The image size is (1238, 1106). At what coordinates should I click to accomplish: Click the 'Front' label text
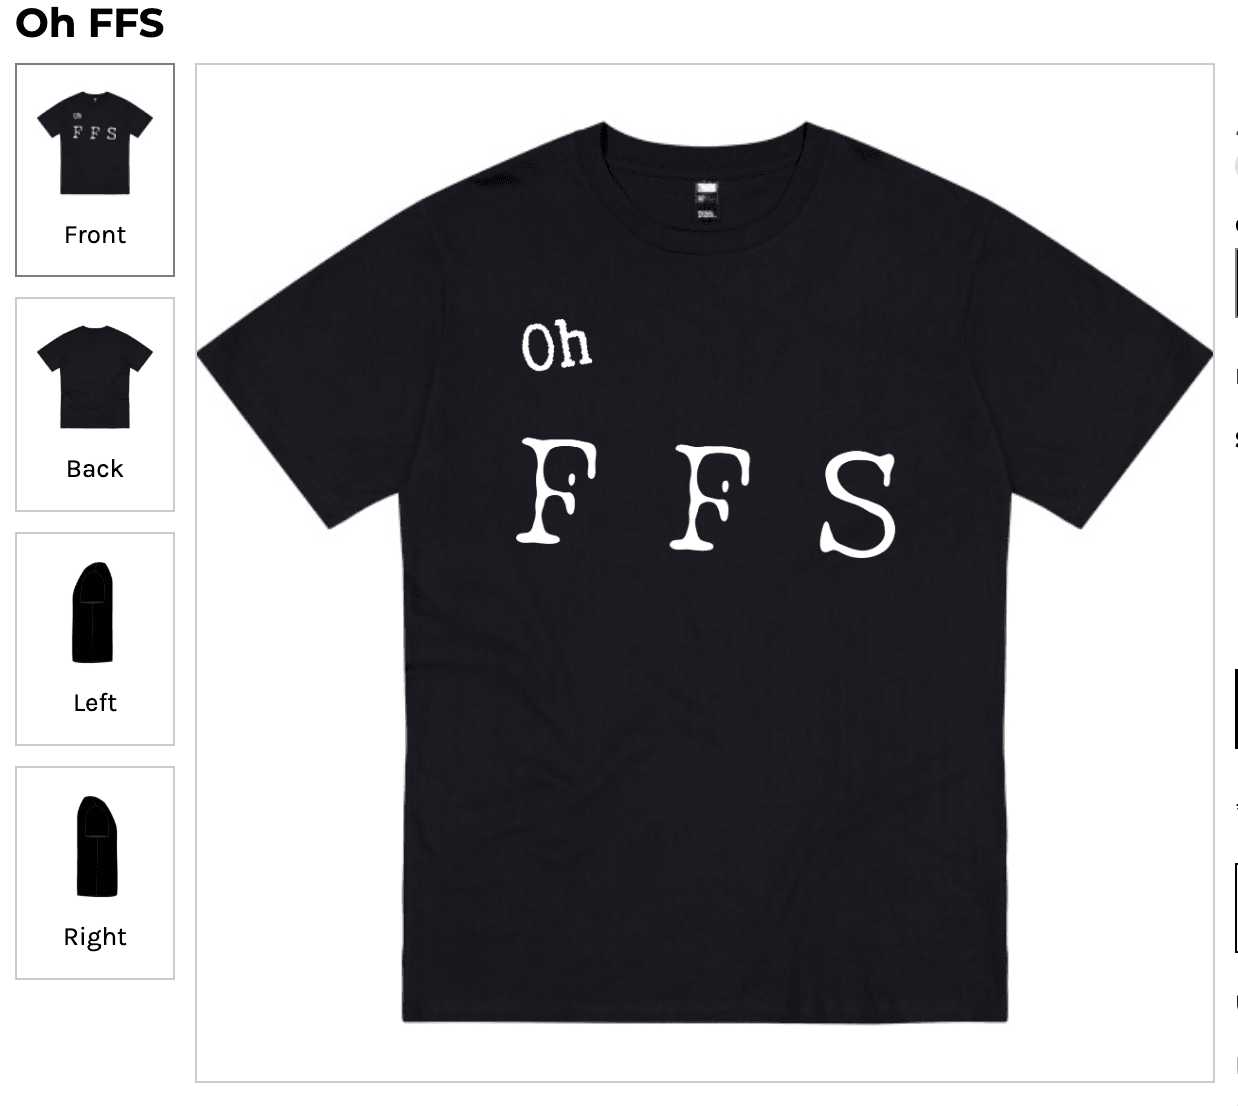pyautogui.click(x=95, y=235)
